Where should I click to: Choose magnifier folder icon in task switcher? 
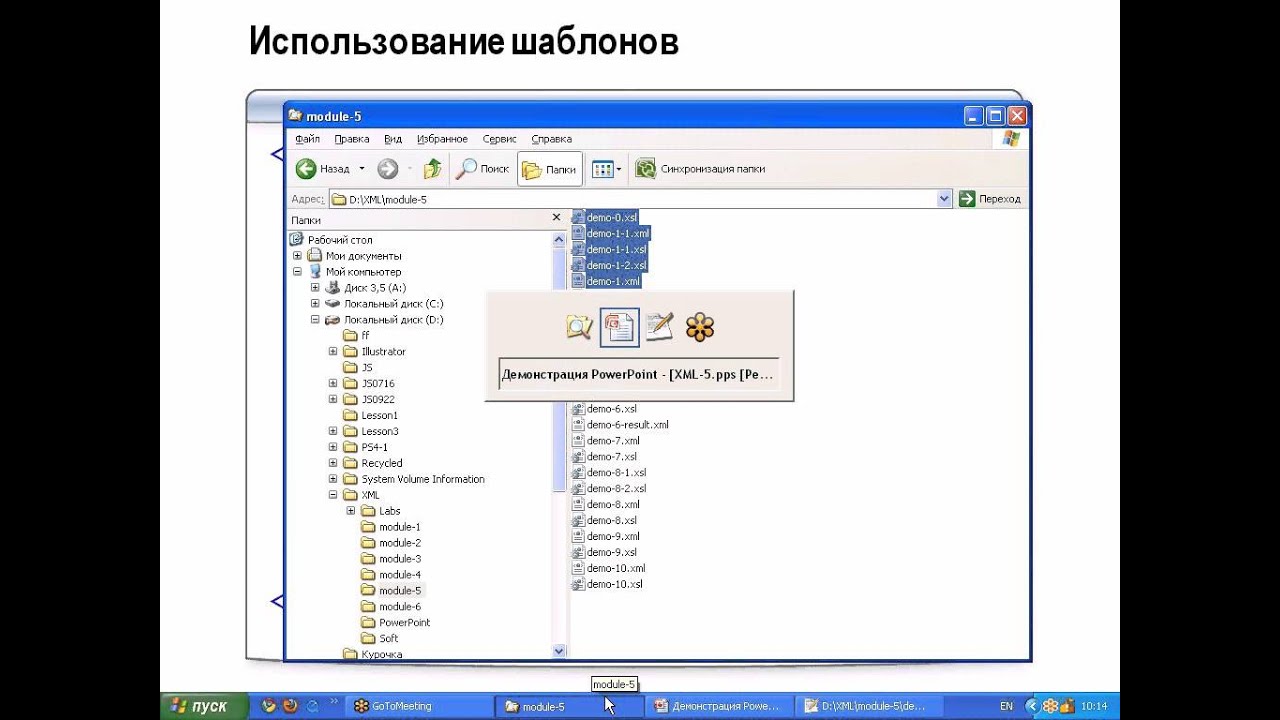(x=579, y=327)
